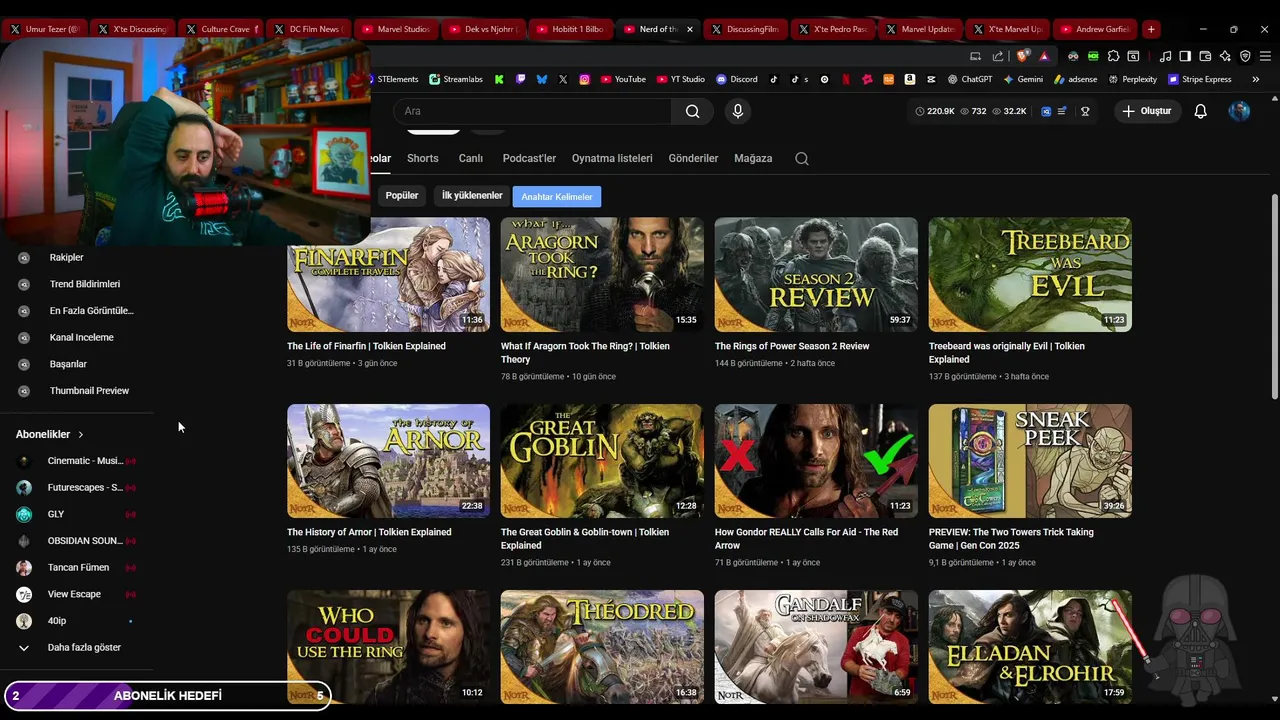Open Trend Bildirimleri sidebar item
The width and height of the screenshot is (1280, 720).
tap(84, 284)
